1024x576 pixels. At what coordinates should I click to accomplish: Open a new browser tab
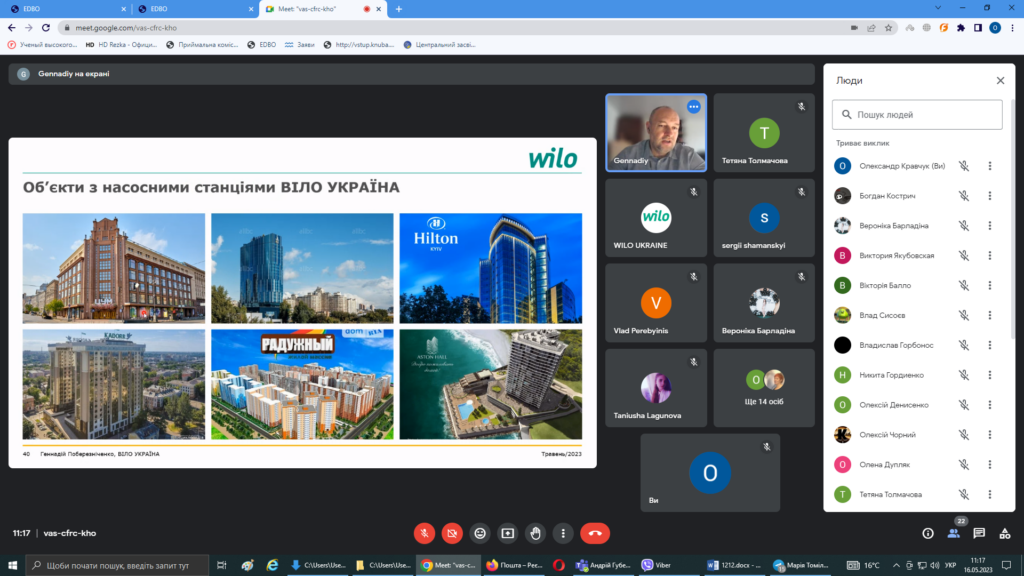(399, 9)
